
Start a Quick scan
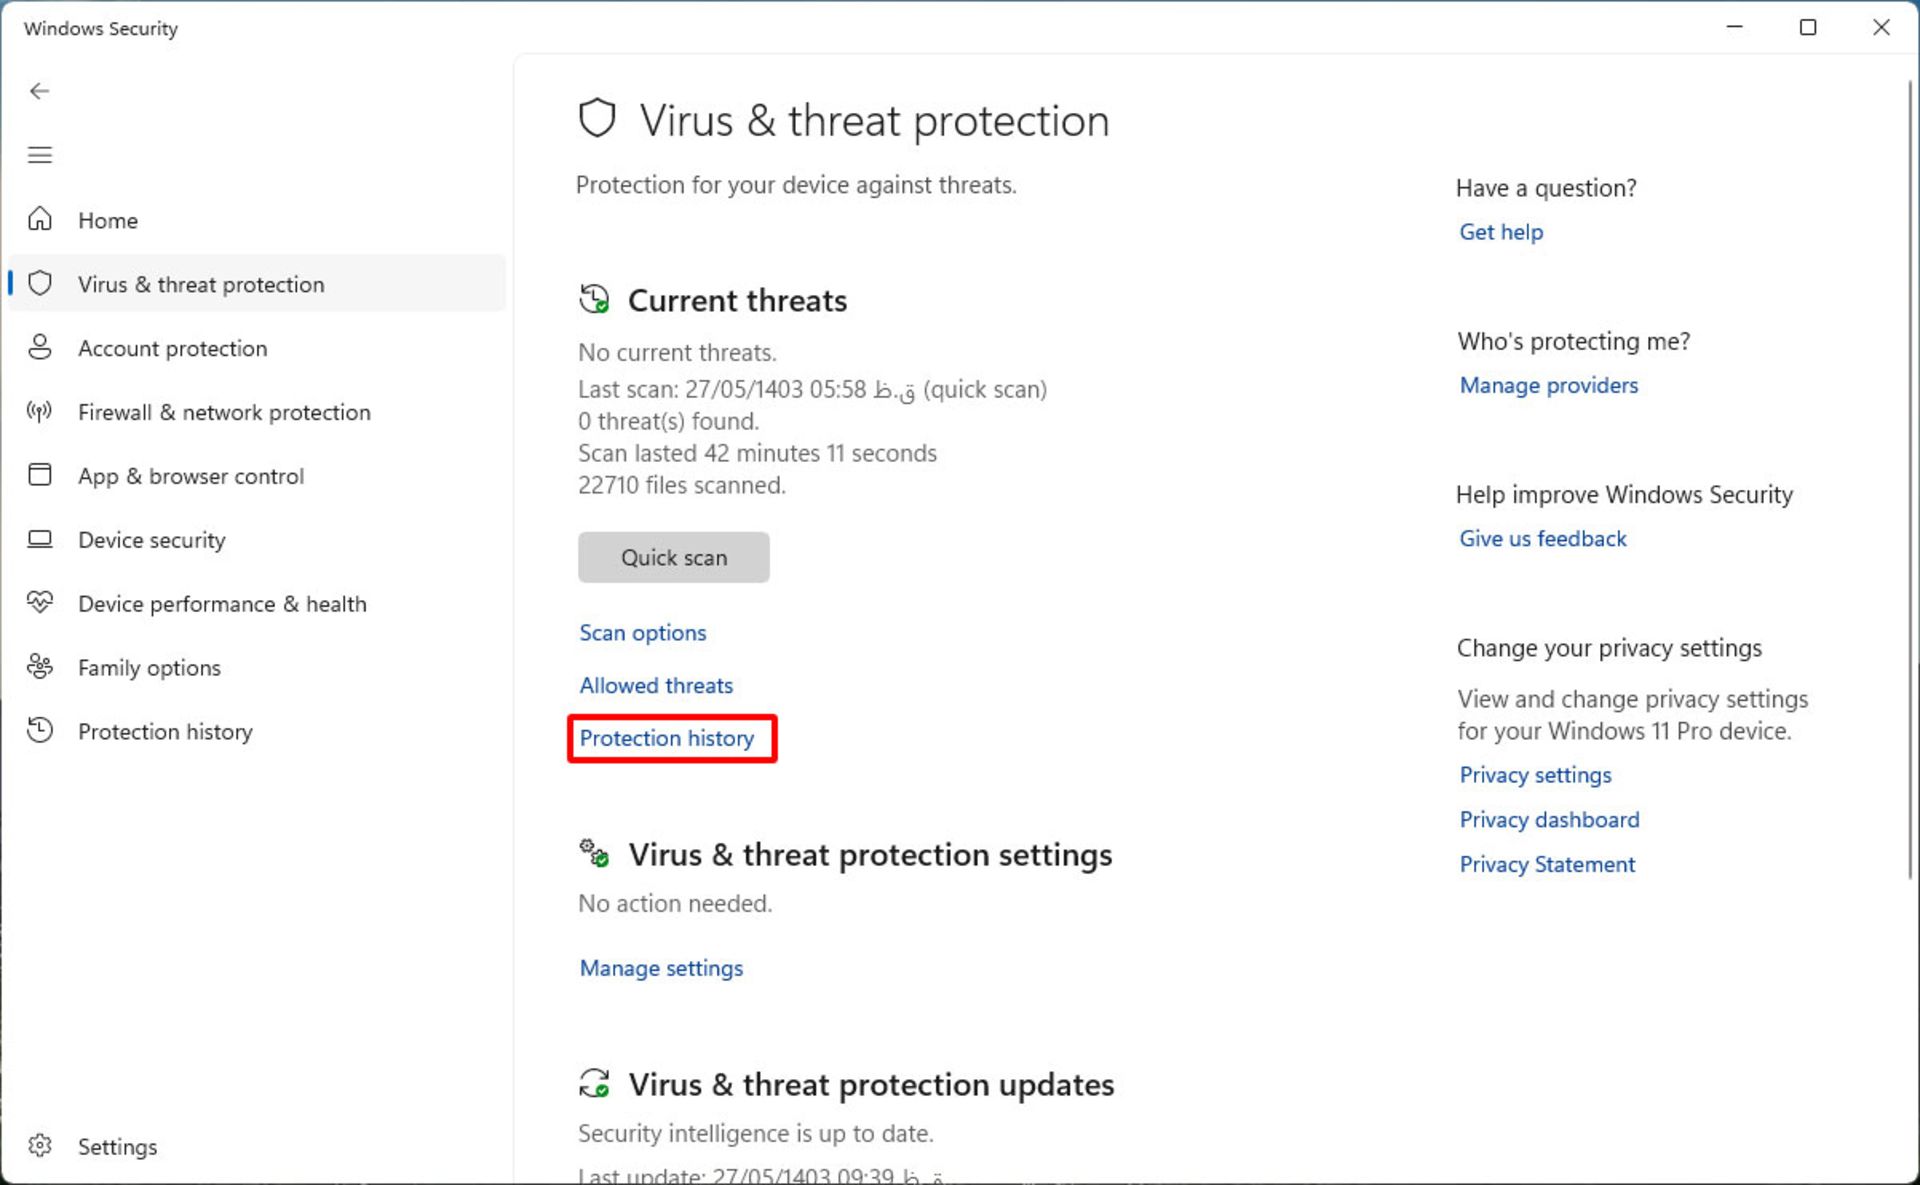(674, 557)
